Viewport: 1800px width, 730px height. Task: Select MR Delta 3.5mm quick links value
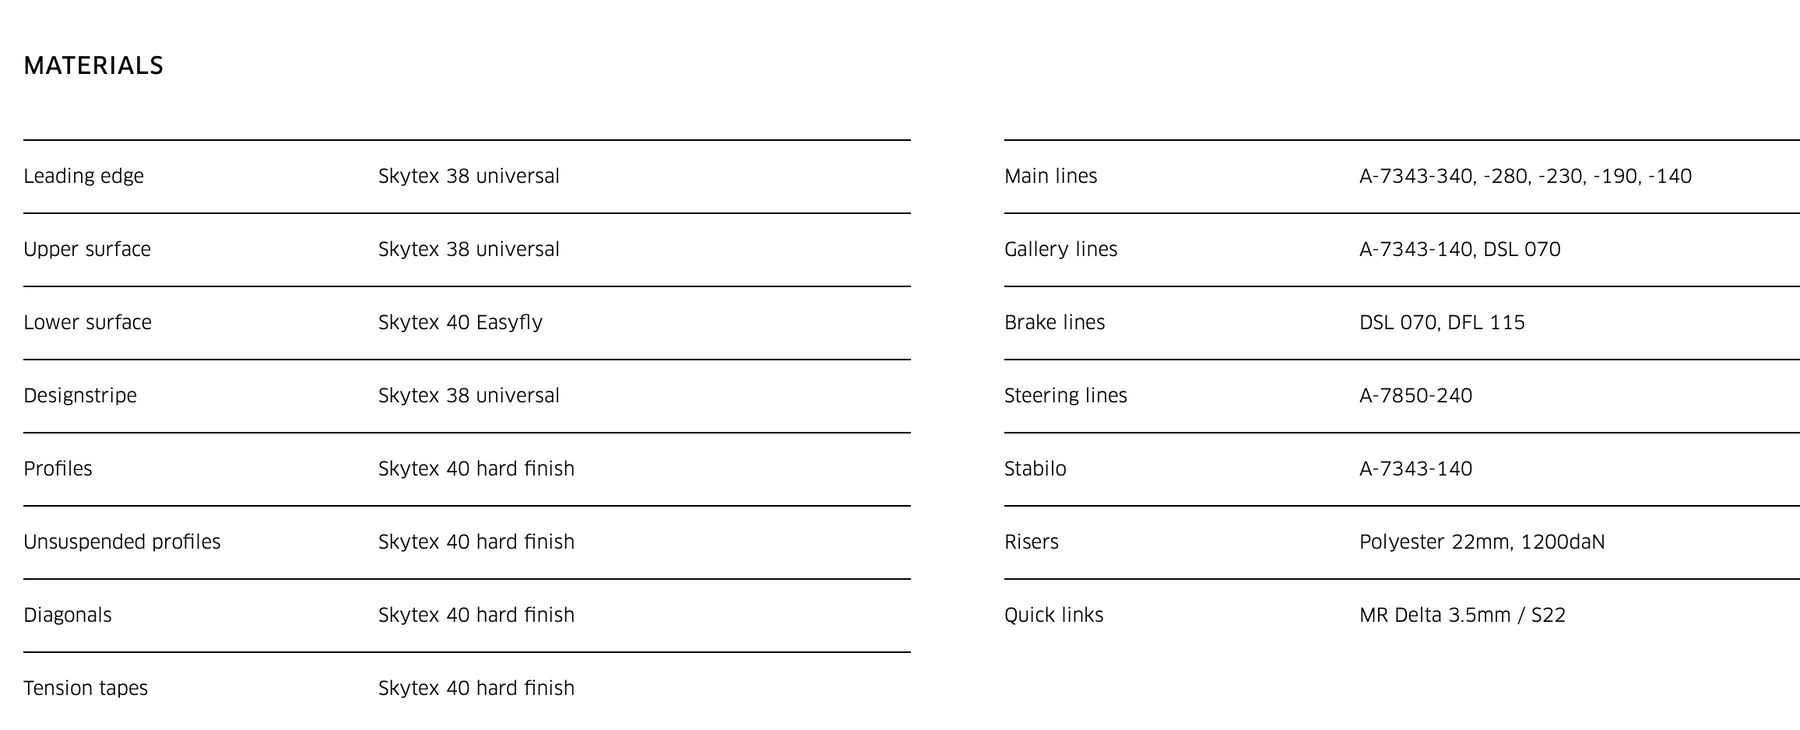click(x=1462, y=615)
